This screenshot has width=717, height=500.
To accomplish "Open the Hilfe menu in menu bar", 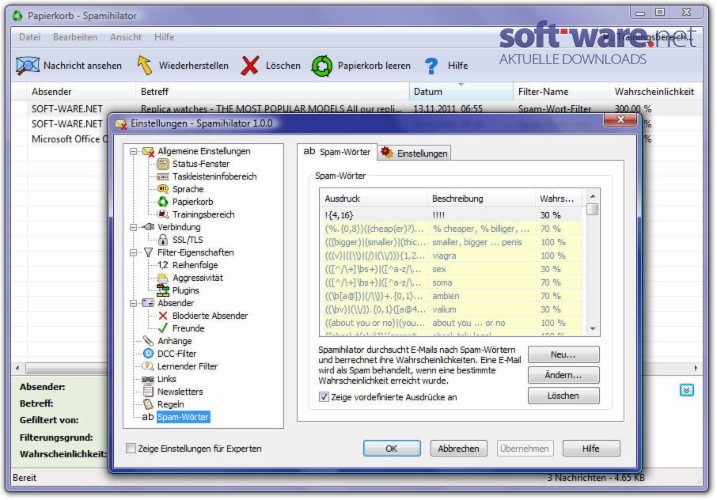I will 164,37.
